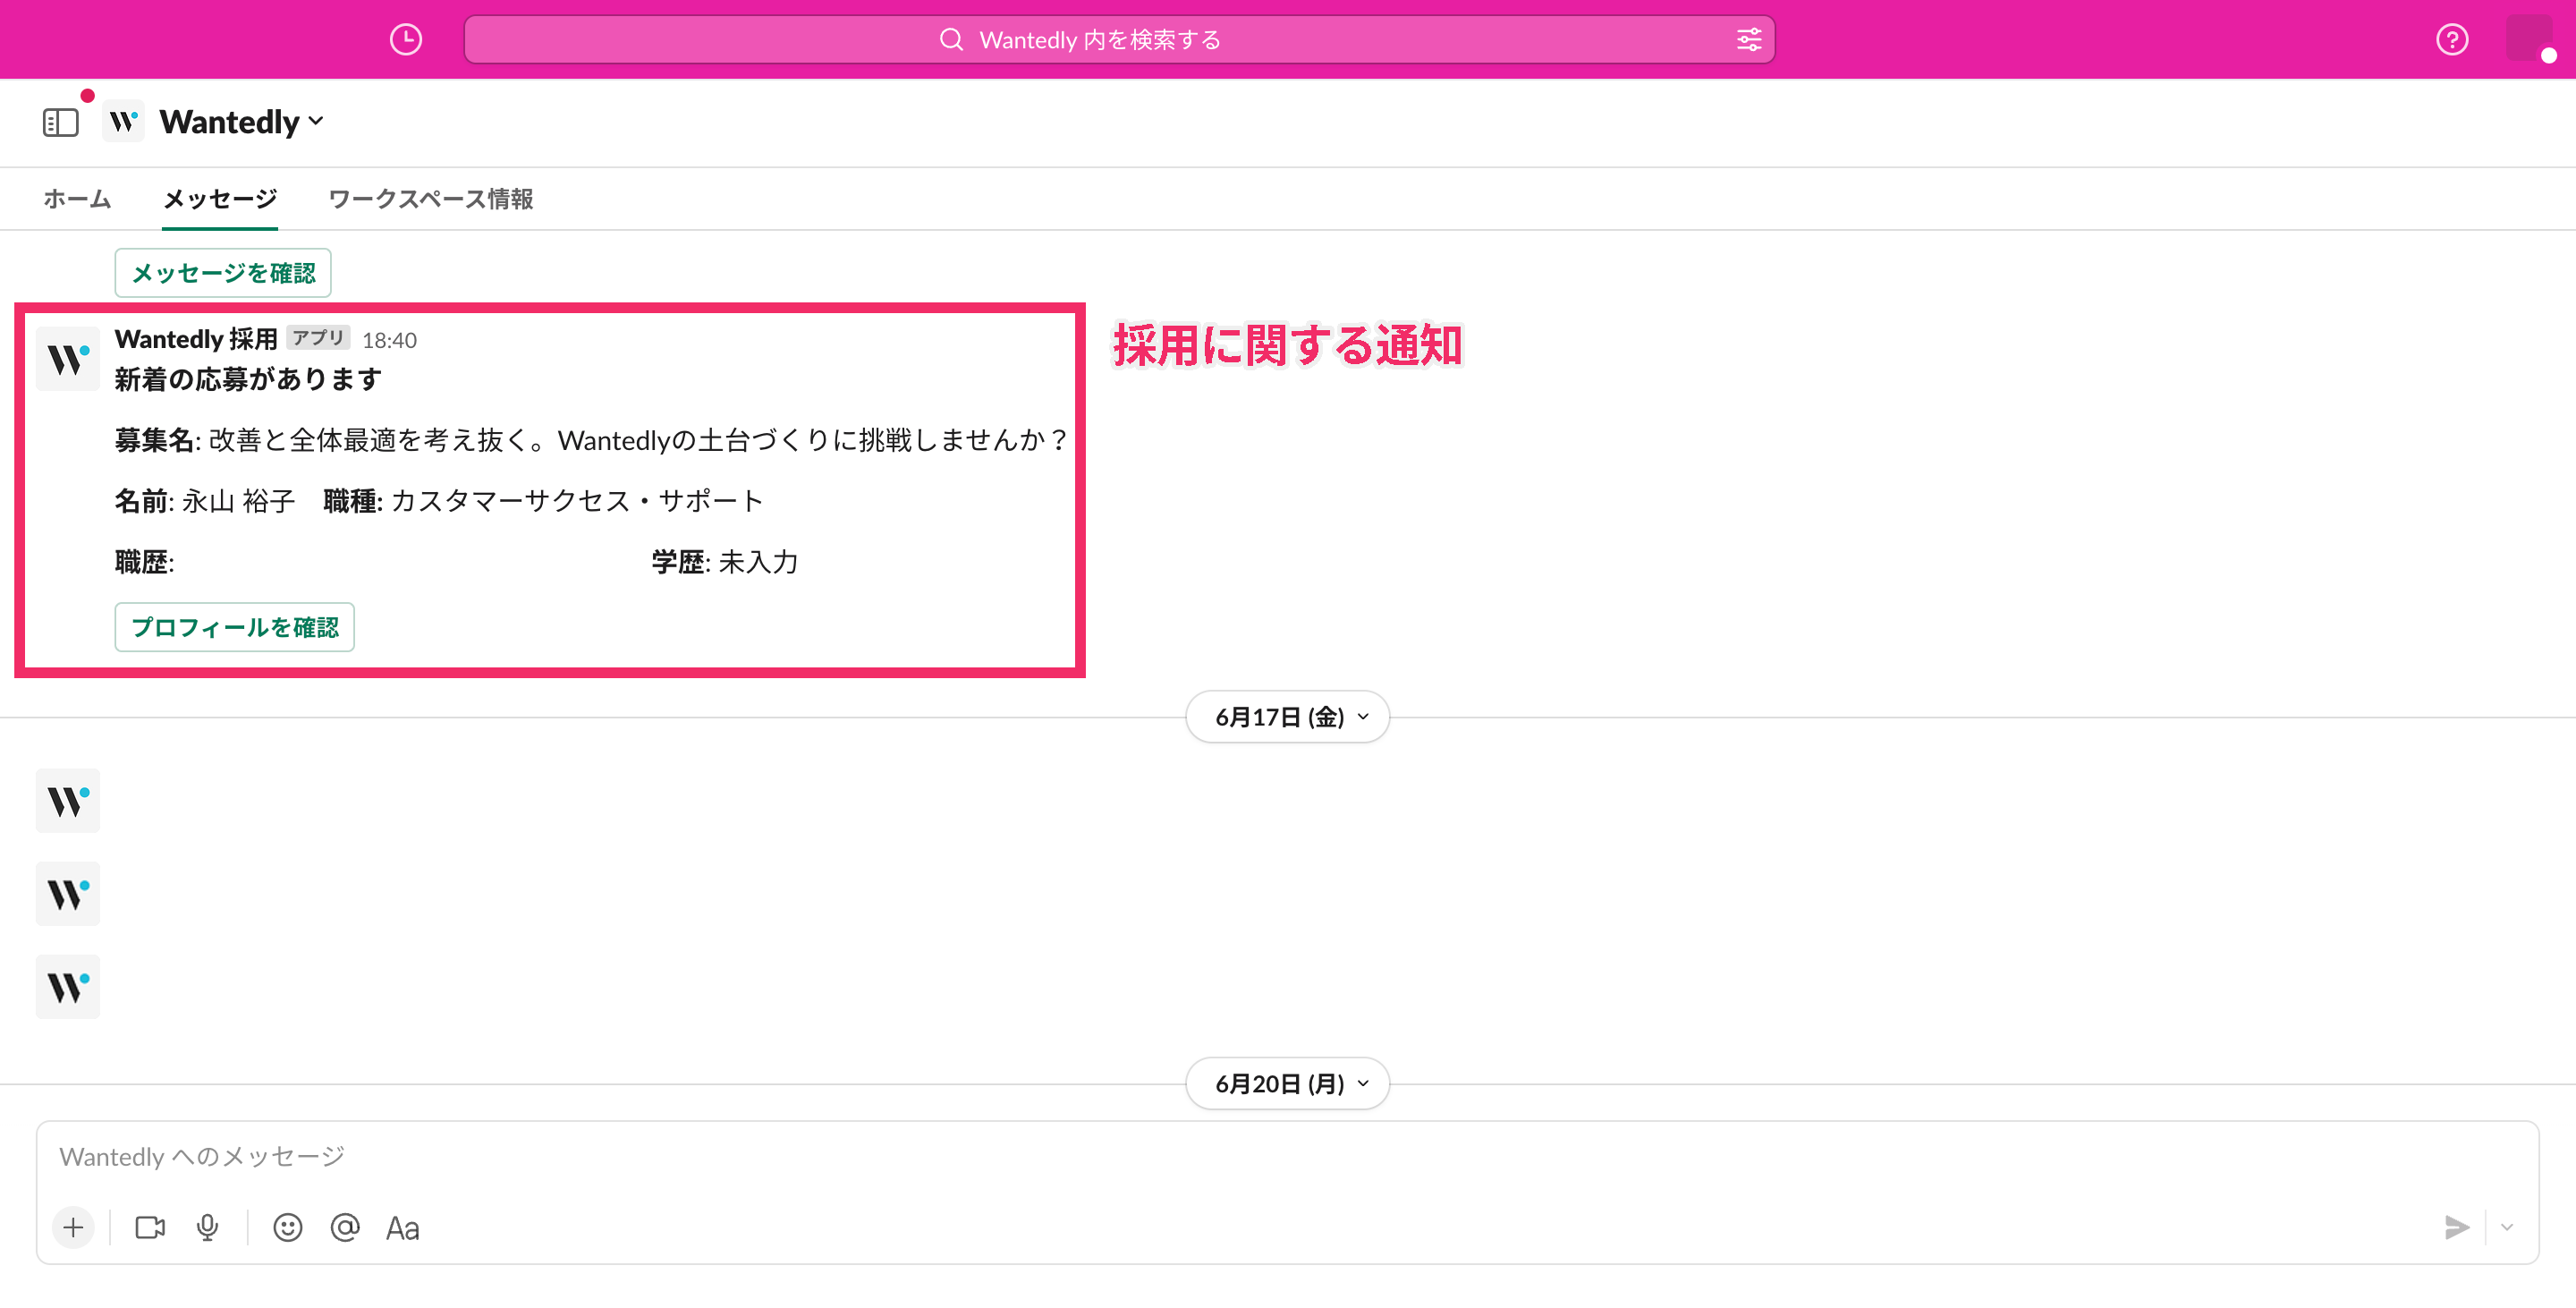Open attachment plus button in composer
Screen dimensions: 2576x1308
coord(73,1227)
